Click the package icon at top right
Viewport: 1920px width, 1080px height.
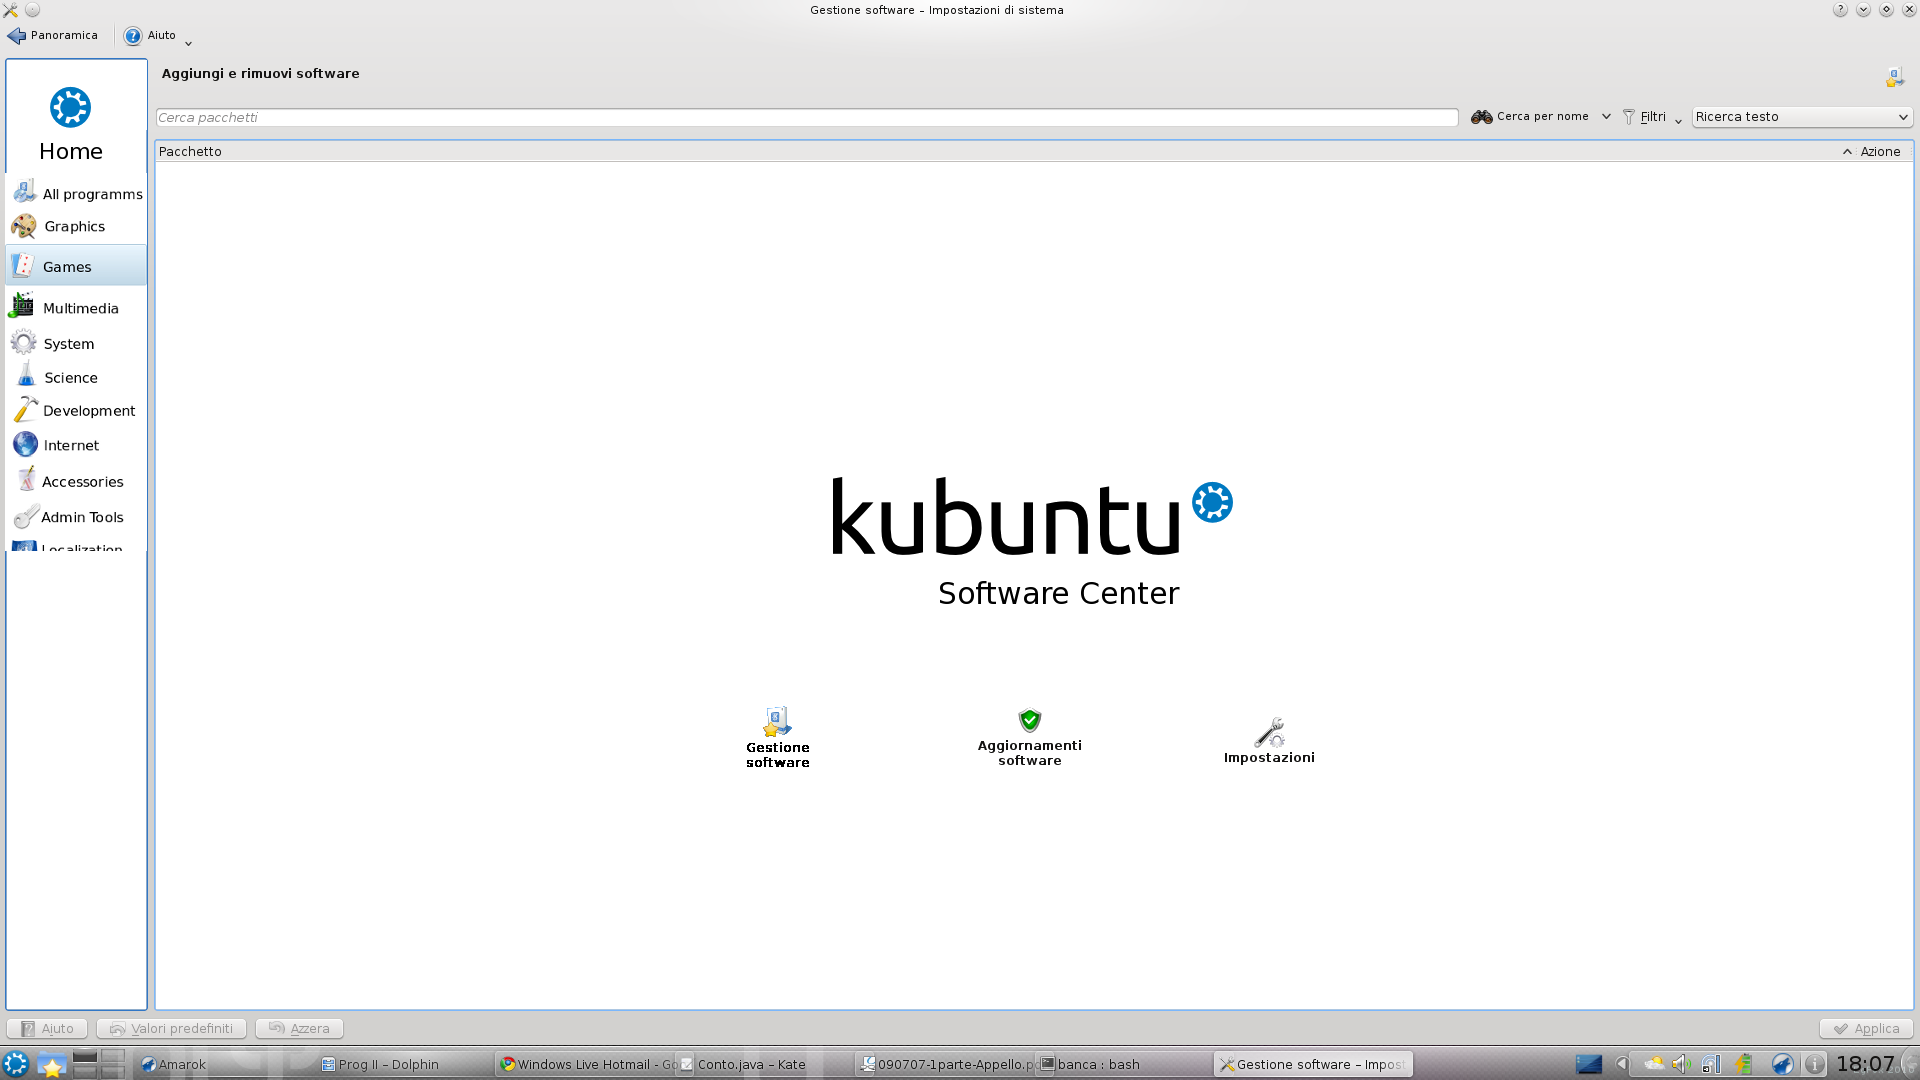point(1894,77)
